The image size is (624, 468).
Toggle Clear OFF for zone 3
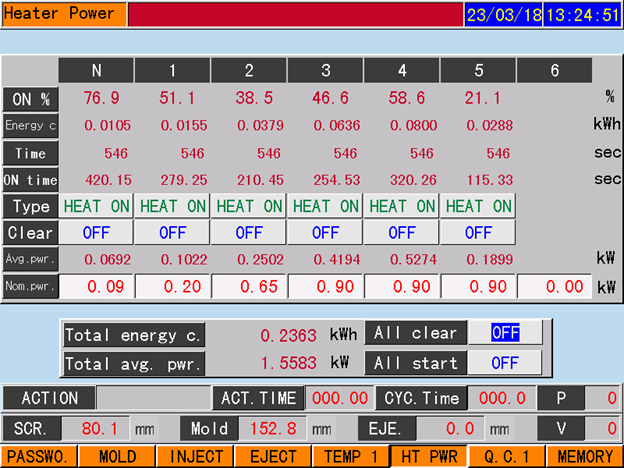(325, 233)
